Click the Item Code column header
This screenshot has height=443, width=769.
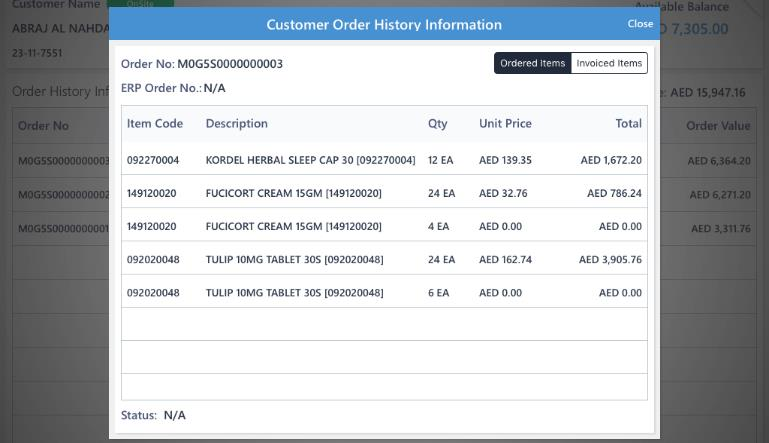click(x=155, y=124)
